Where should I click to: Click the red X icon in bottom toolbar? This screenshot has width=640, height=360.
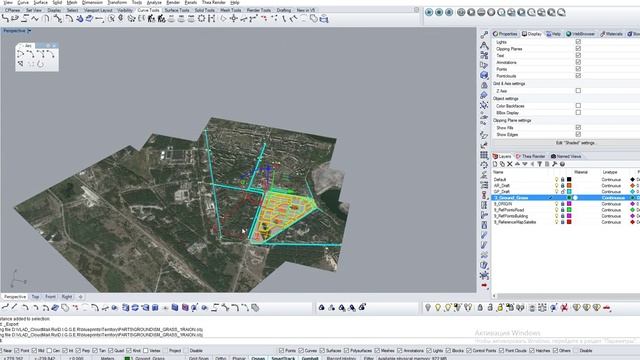564,308
